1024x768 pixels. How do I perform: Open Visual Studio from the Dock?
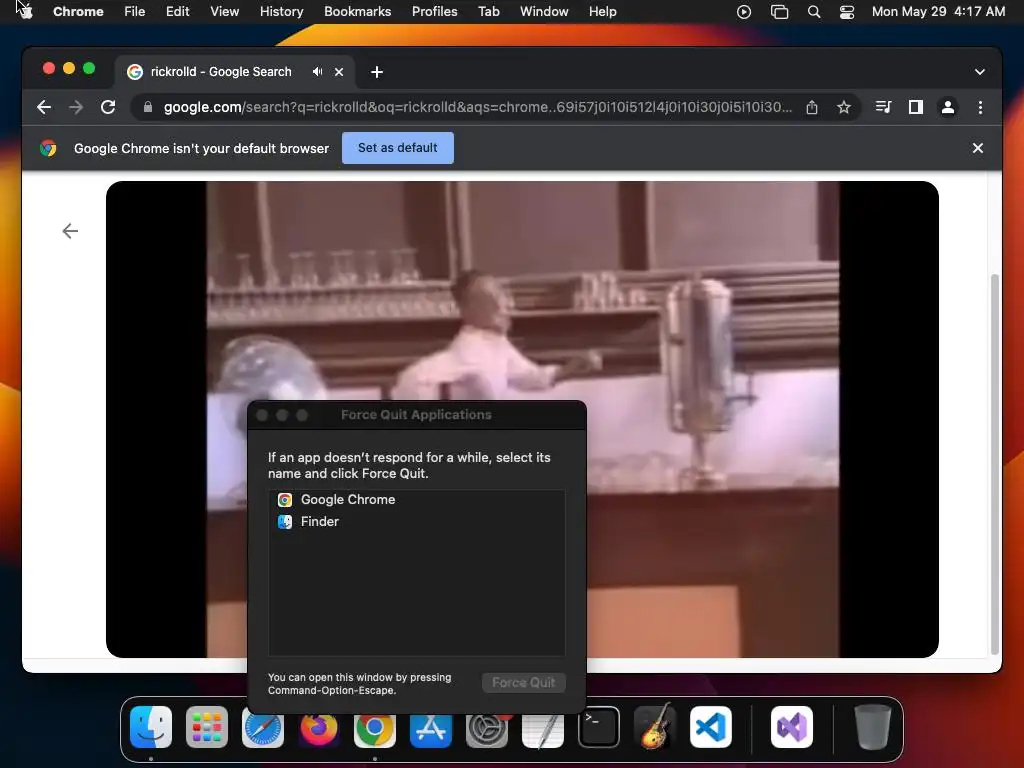click(x=792, y=727)
